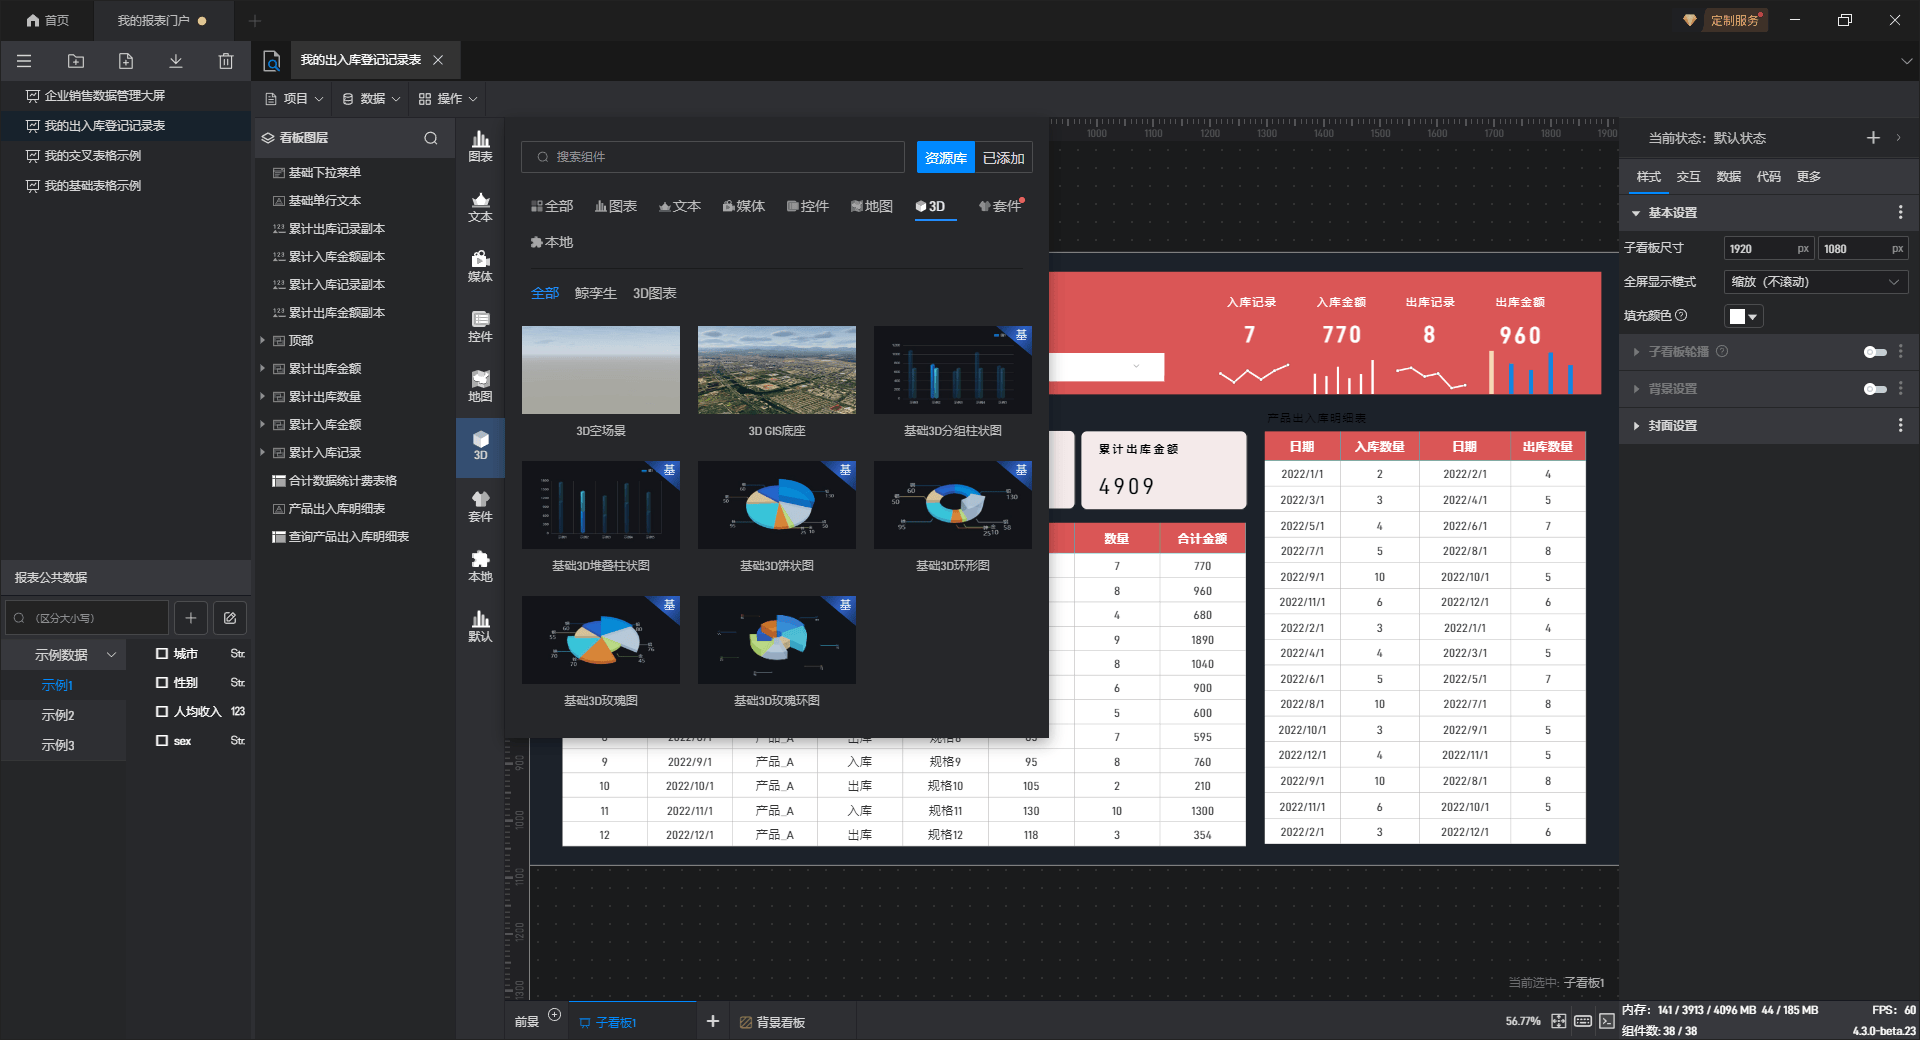Open the 数据 dropdown menu
The height and width of the screenshot is (1040, 1920).
371,99
